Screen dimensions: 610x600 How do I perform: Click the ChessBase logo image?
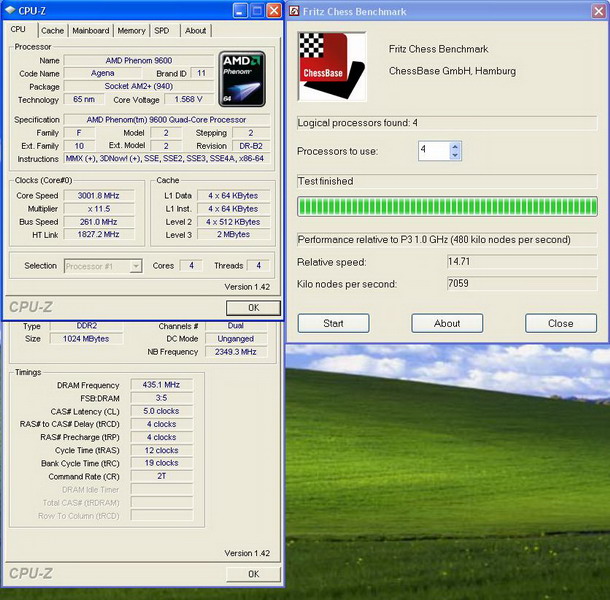tap(332, 67)
